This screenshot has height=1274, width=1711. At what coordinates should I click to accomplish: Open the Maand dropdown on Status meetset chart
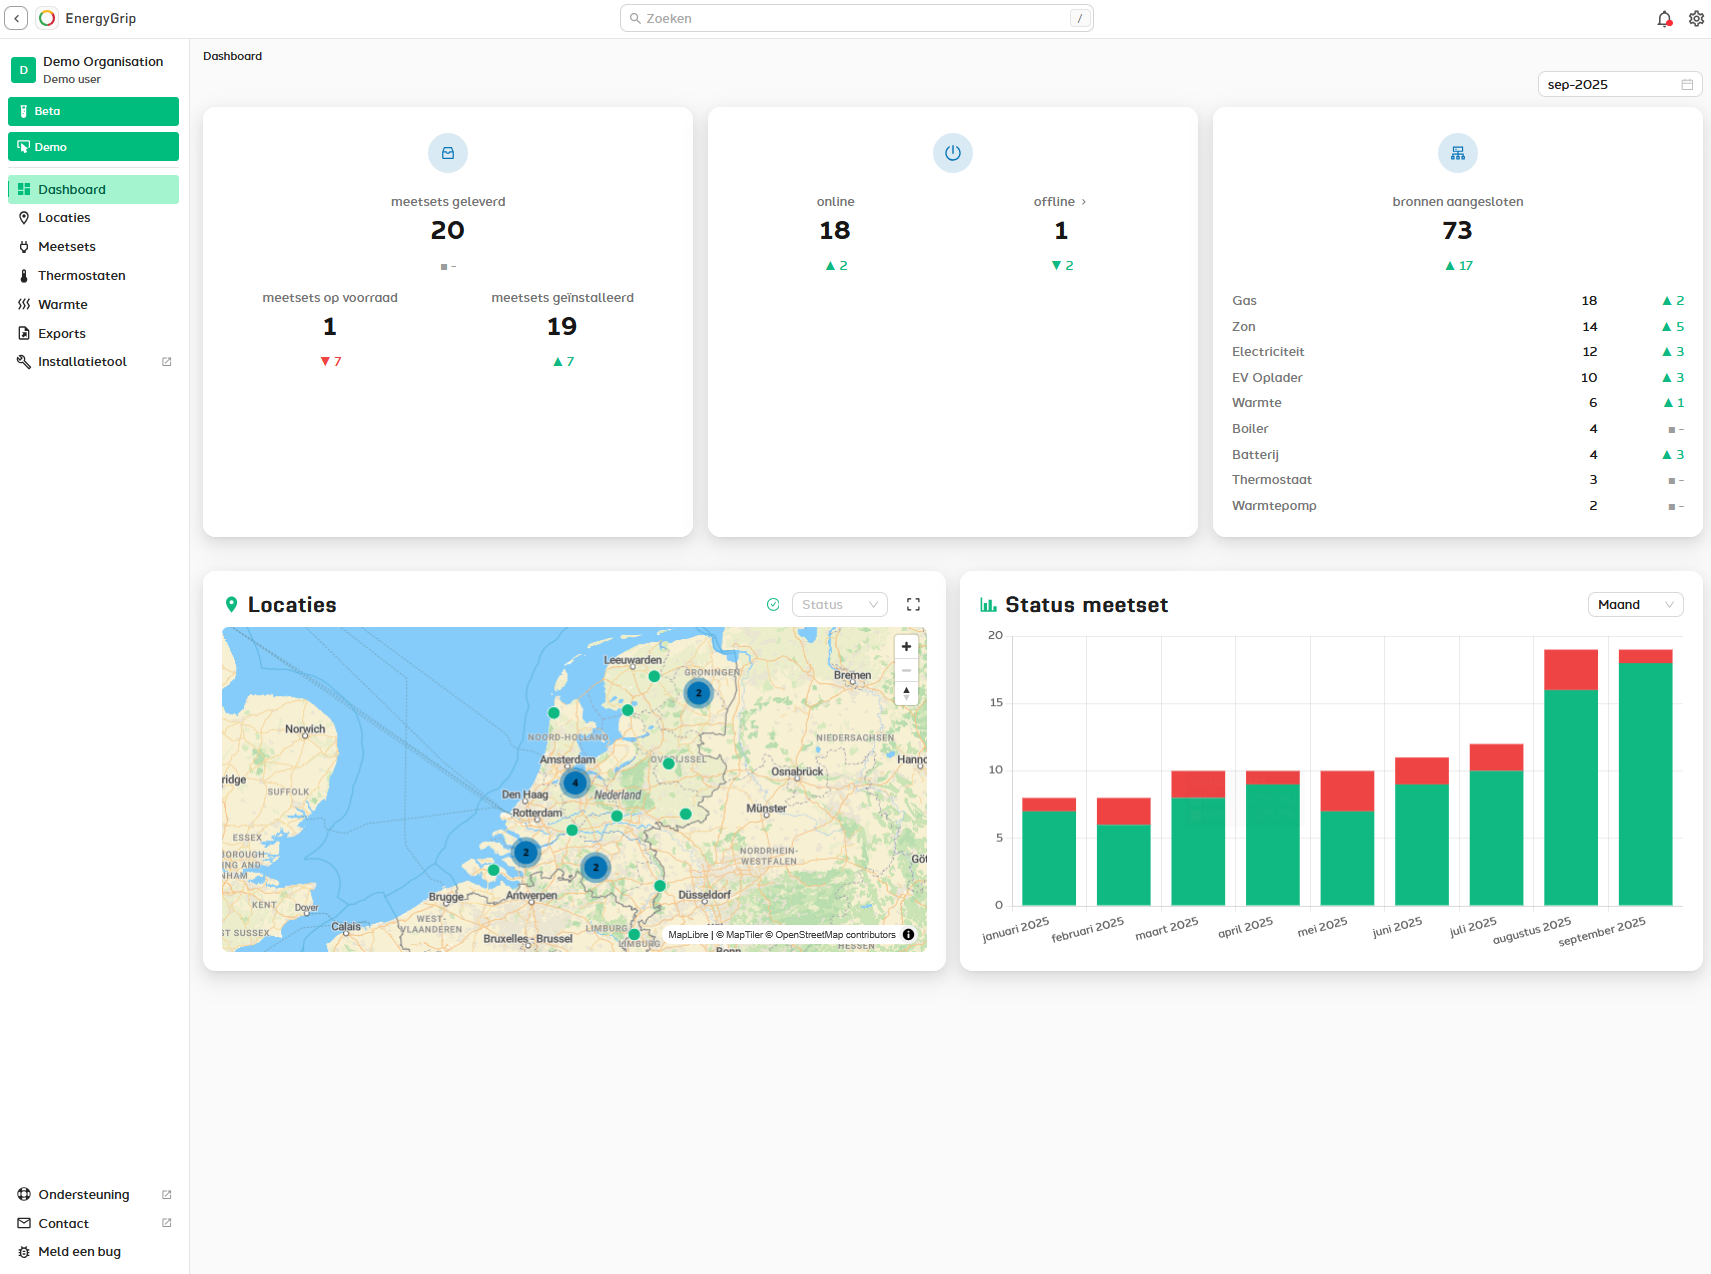(x=1635, y=604)
